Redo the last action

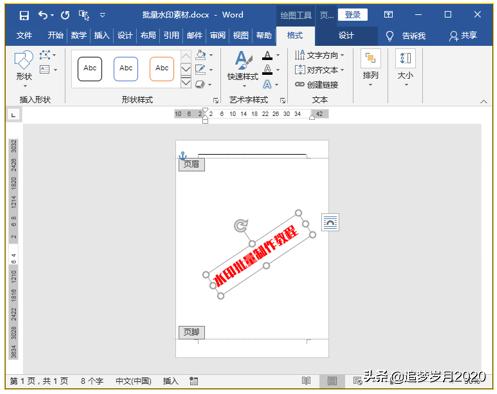coord(65,15)
